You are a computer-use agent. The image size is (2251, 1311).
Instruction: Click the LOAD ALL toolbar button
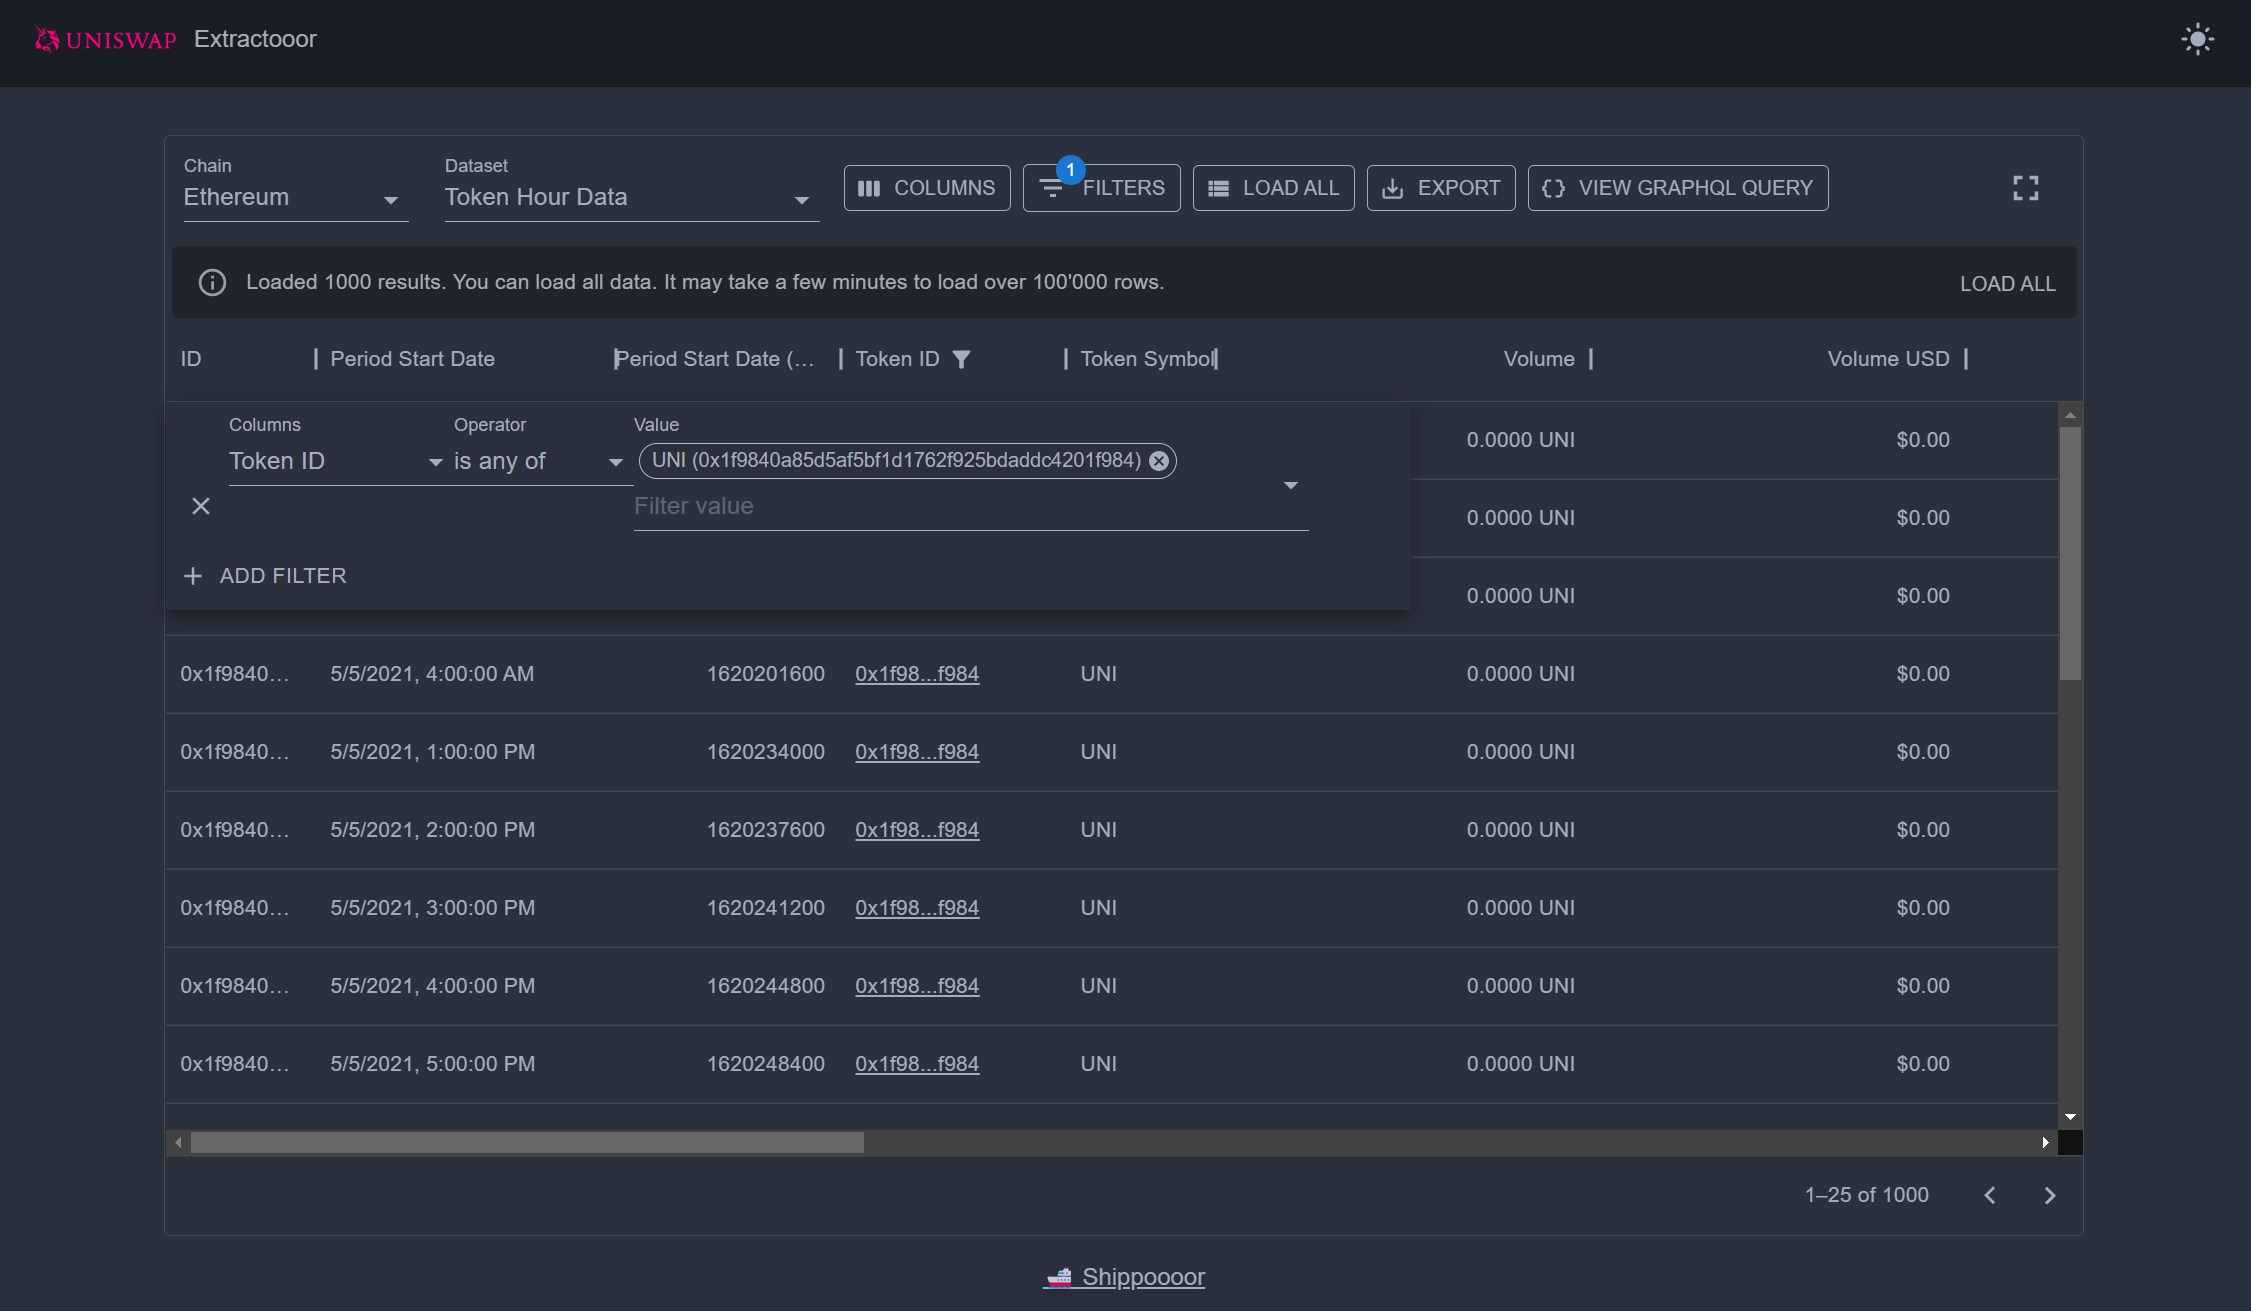pos(1273,188)
